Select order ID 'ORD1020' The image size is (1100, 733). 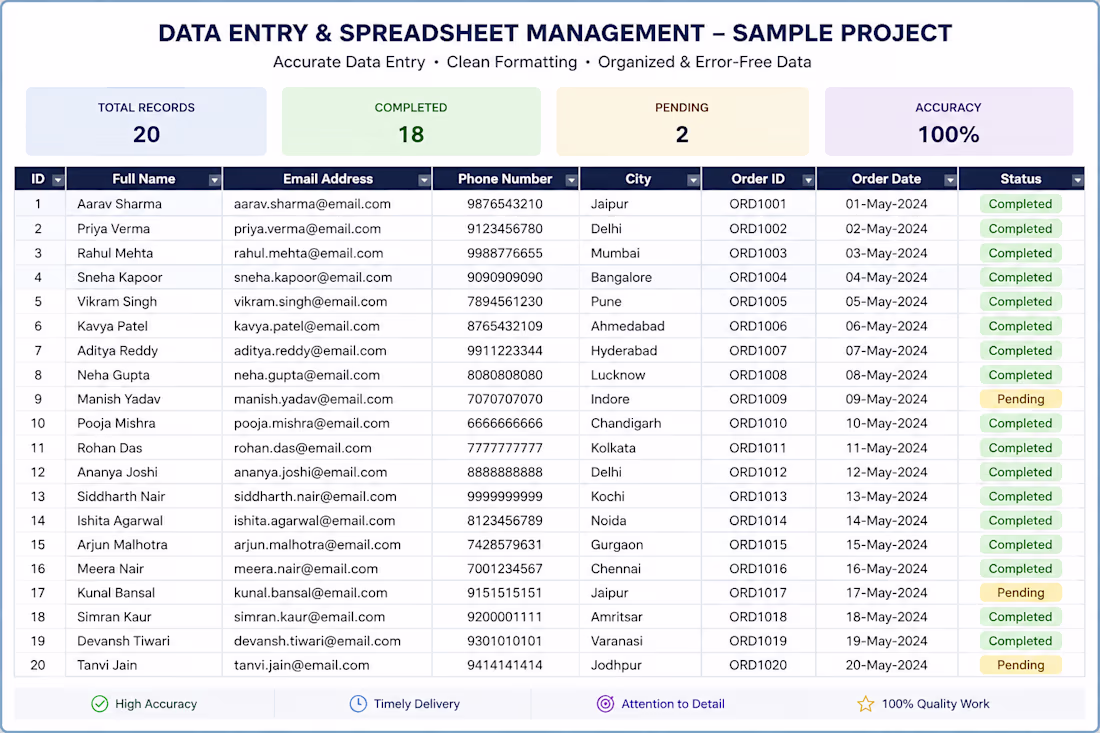coord(758,665)
